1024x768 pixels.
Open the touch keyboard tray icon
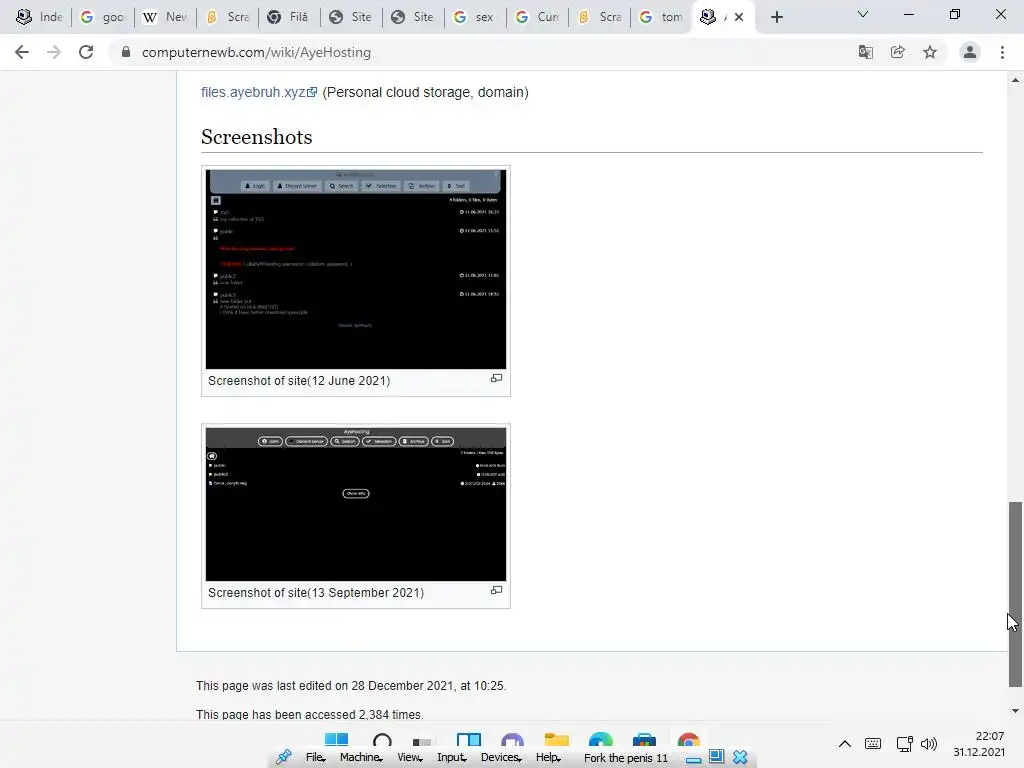click(x=872, y=744)
